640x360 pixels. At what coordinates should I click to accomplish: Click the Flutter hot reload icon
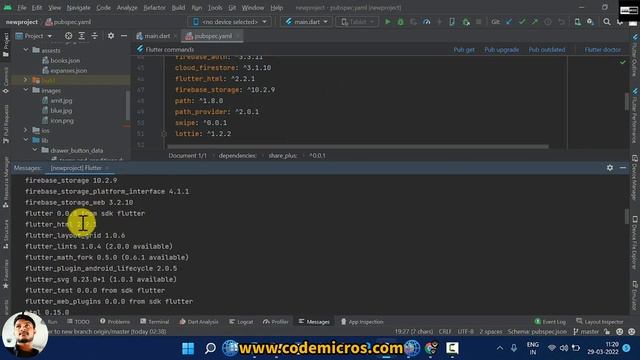point(440,22)
